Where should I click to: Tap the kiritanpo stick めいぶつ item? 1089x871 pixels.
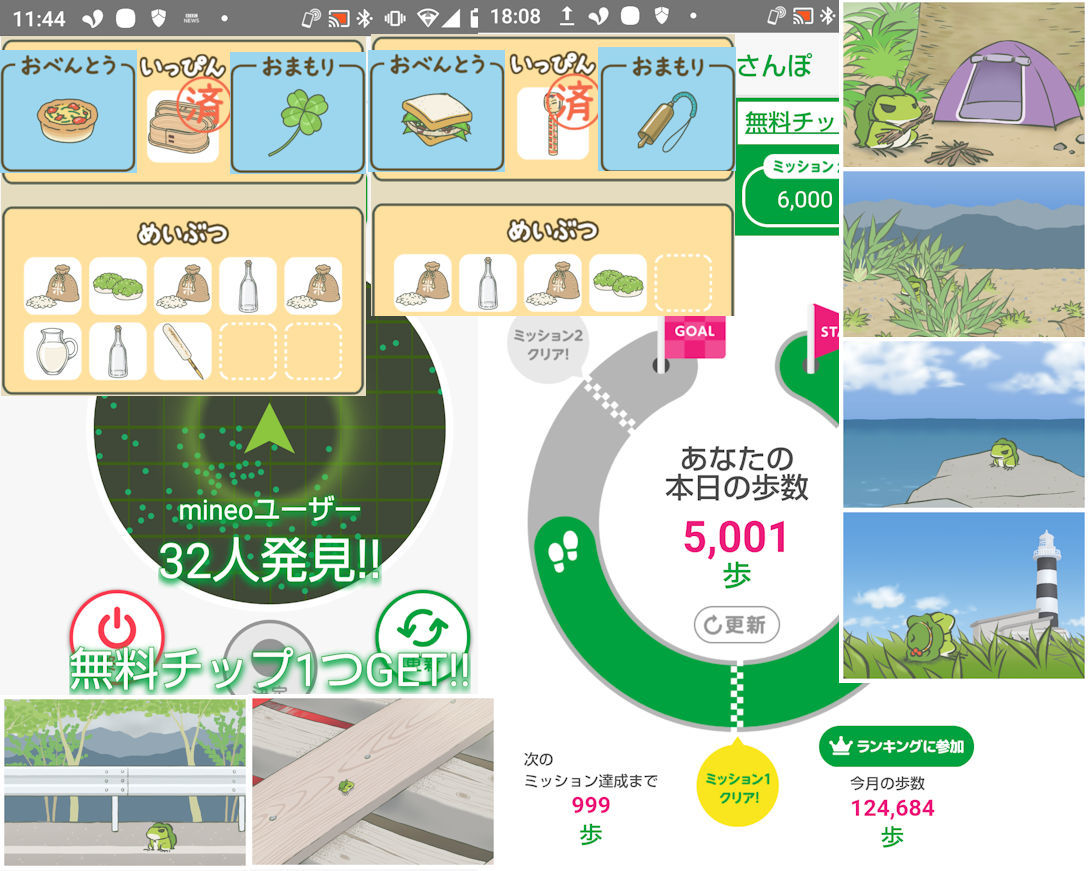point(183,351)
